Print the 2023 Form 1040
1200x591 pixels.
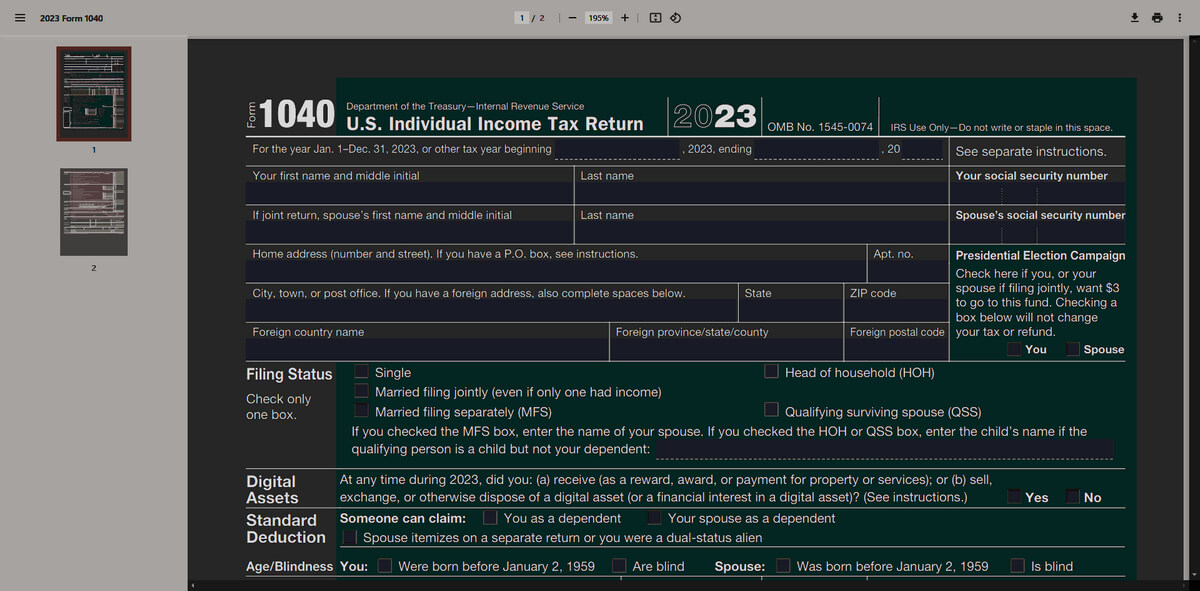pyautogui.click(x=1158, y=18)
